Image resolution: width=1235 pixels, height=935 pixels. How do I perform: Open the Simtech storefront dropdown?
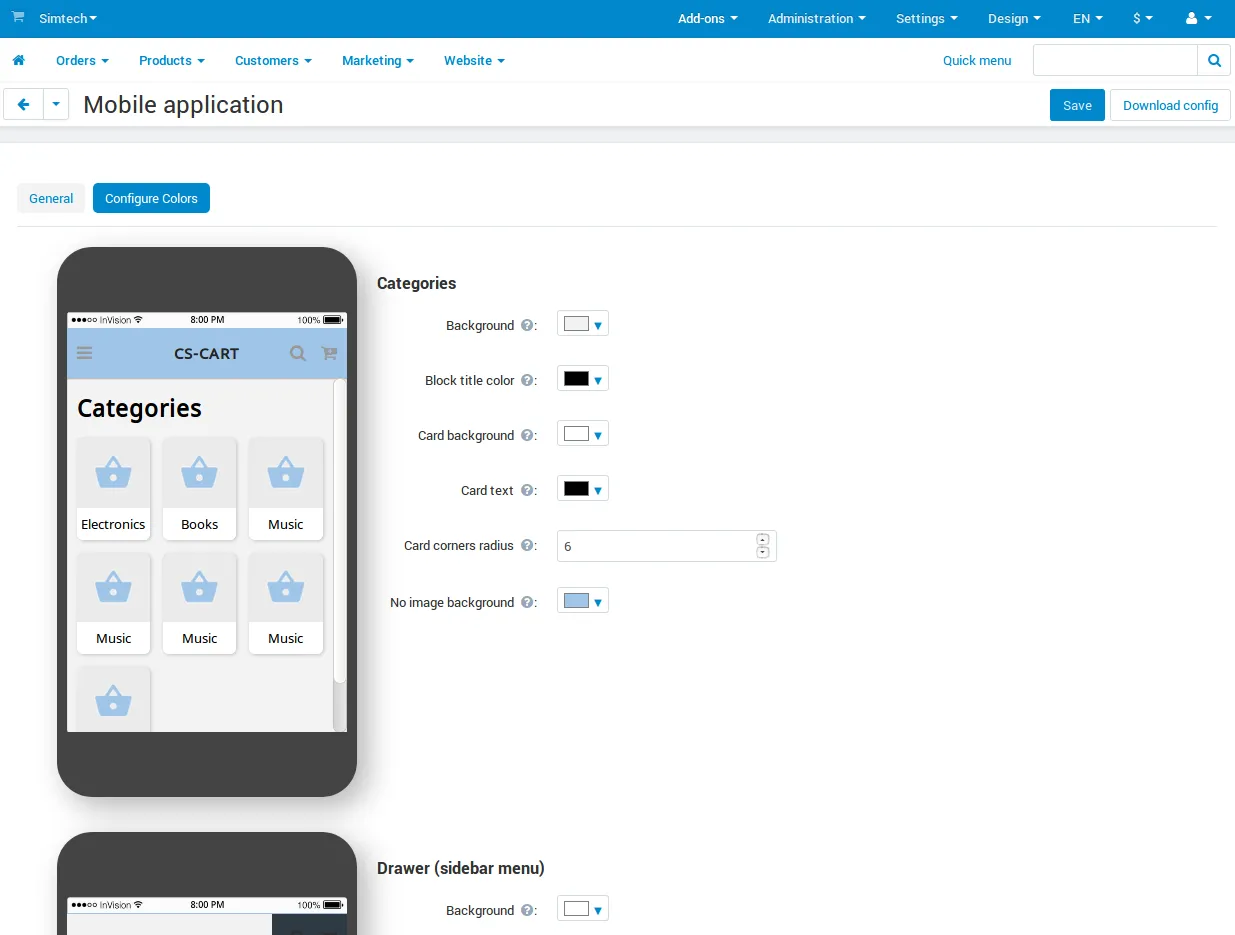68,19
